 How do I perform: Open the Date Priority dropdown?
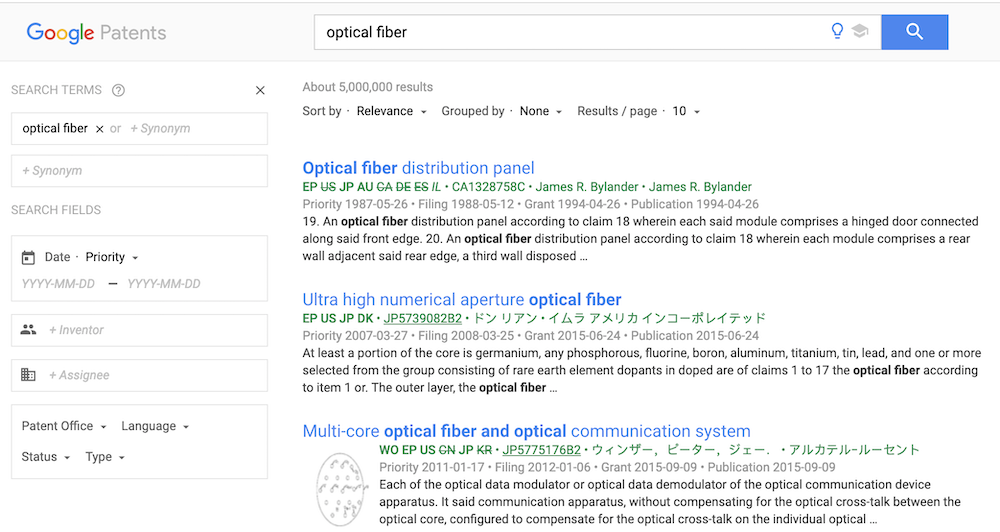click(112, 257)
